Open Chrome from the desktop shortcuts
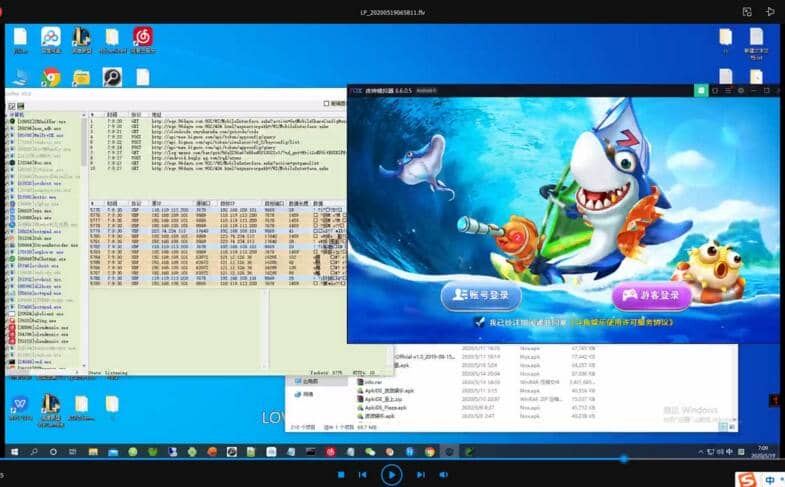Viewport: 785px width, 487px height. (51, 78)
